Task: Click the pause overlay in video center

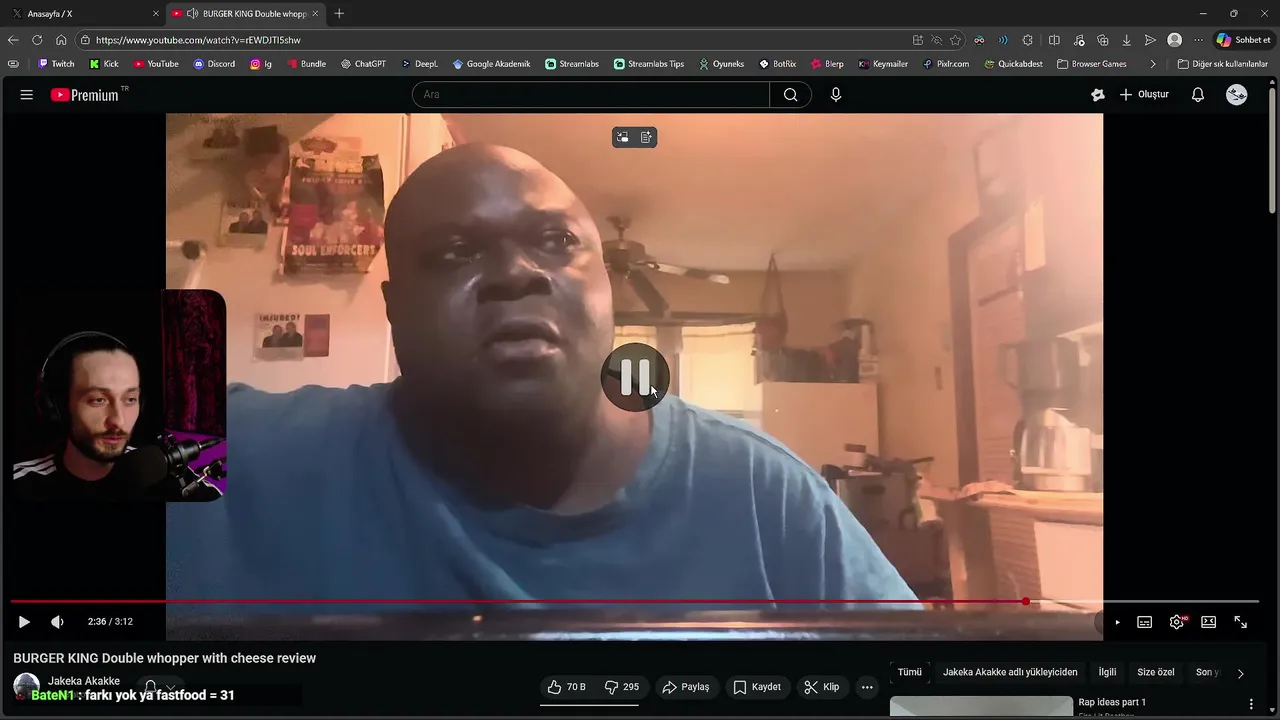Action: tap(635, 377)
